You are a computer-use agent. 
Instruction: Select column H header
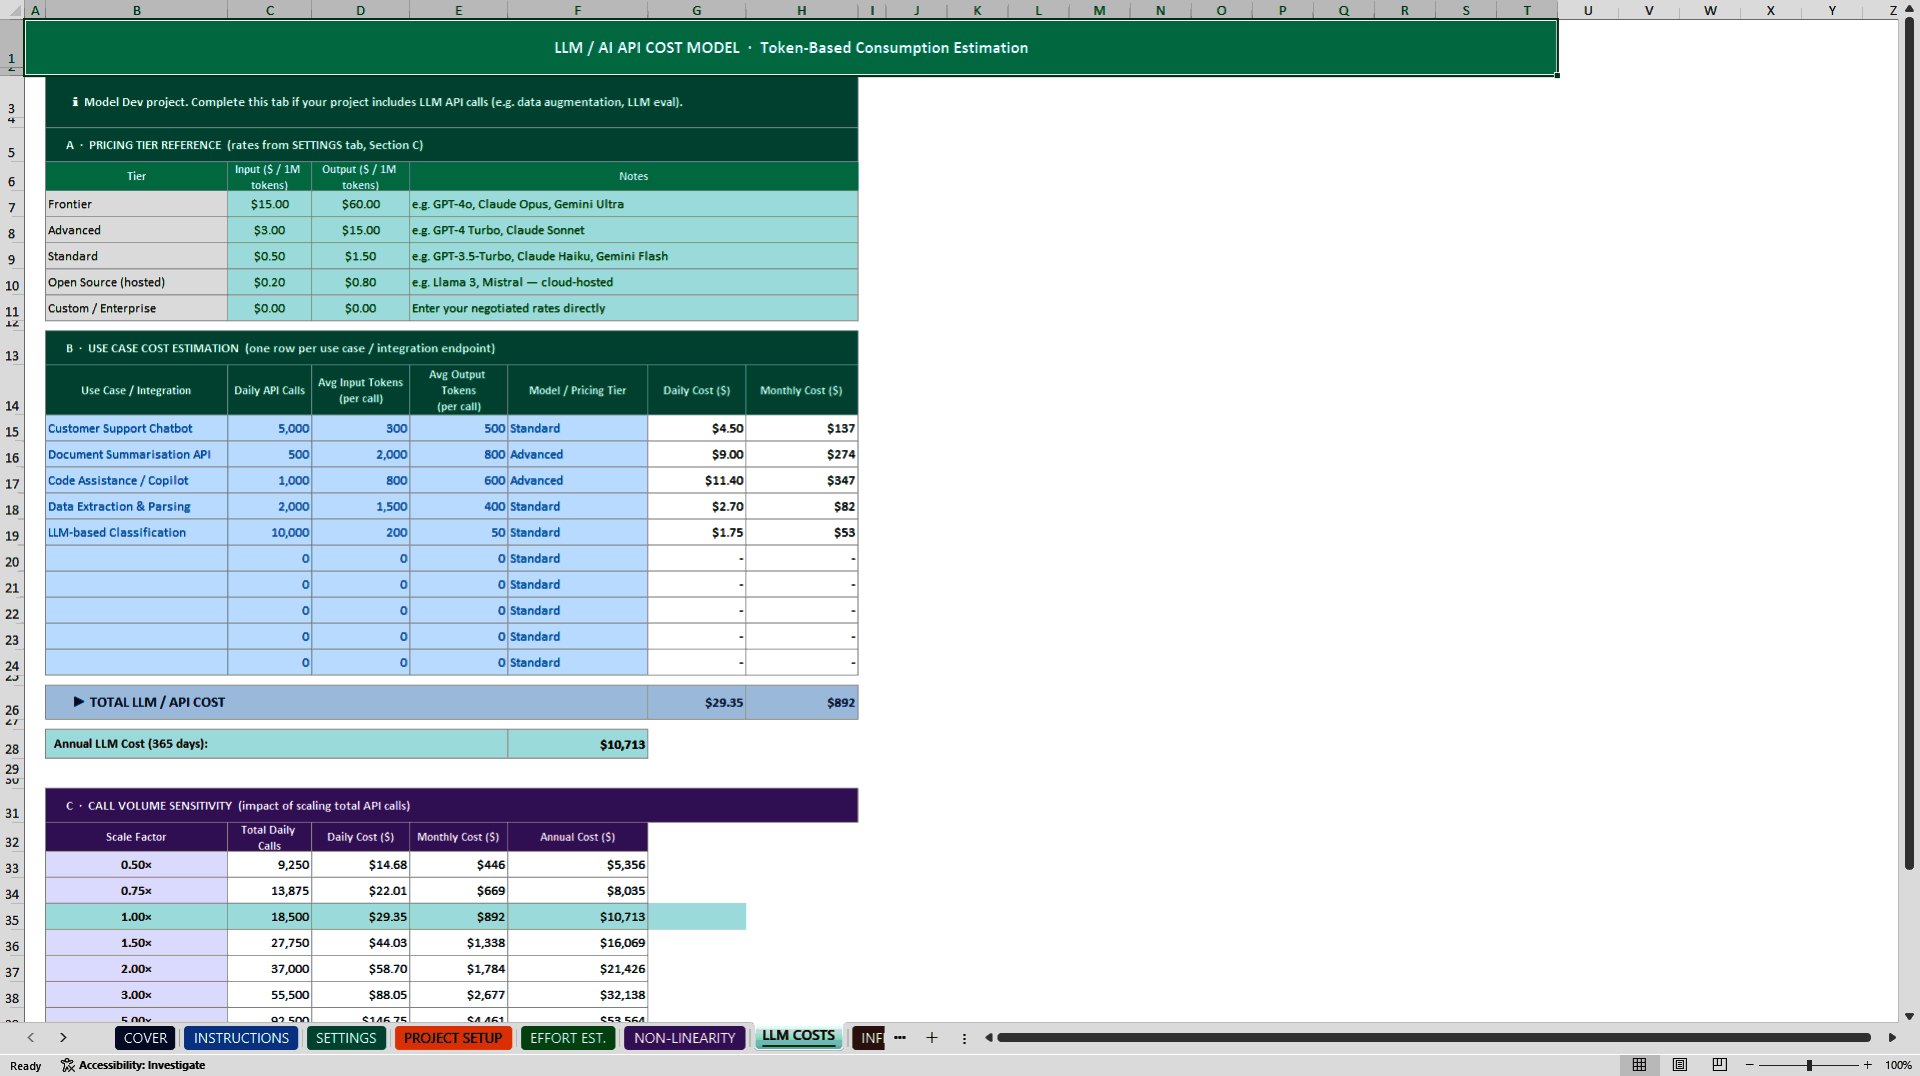pos(801,10)
